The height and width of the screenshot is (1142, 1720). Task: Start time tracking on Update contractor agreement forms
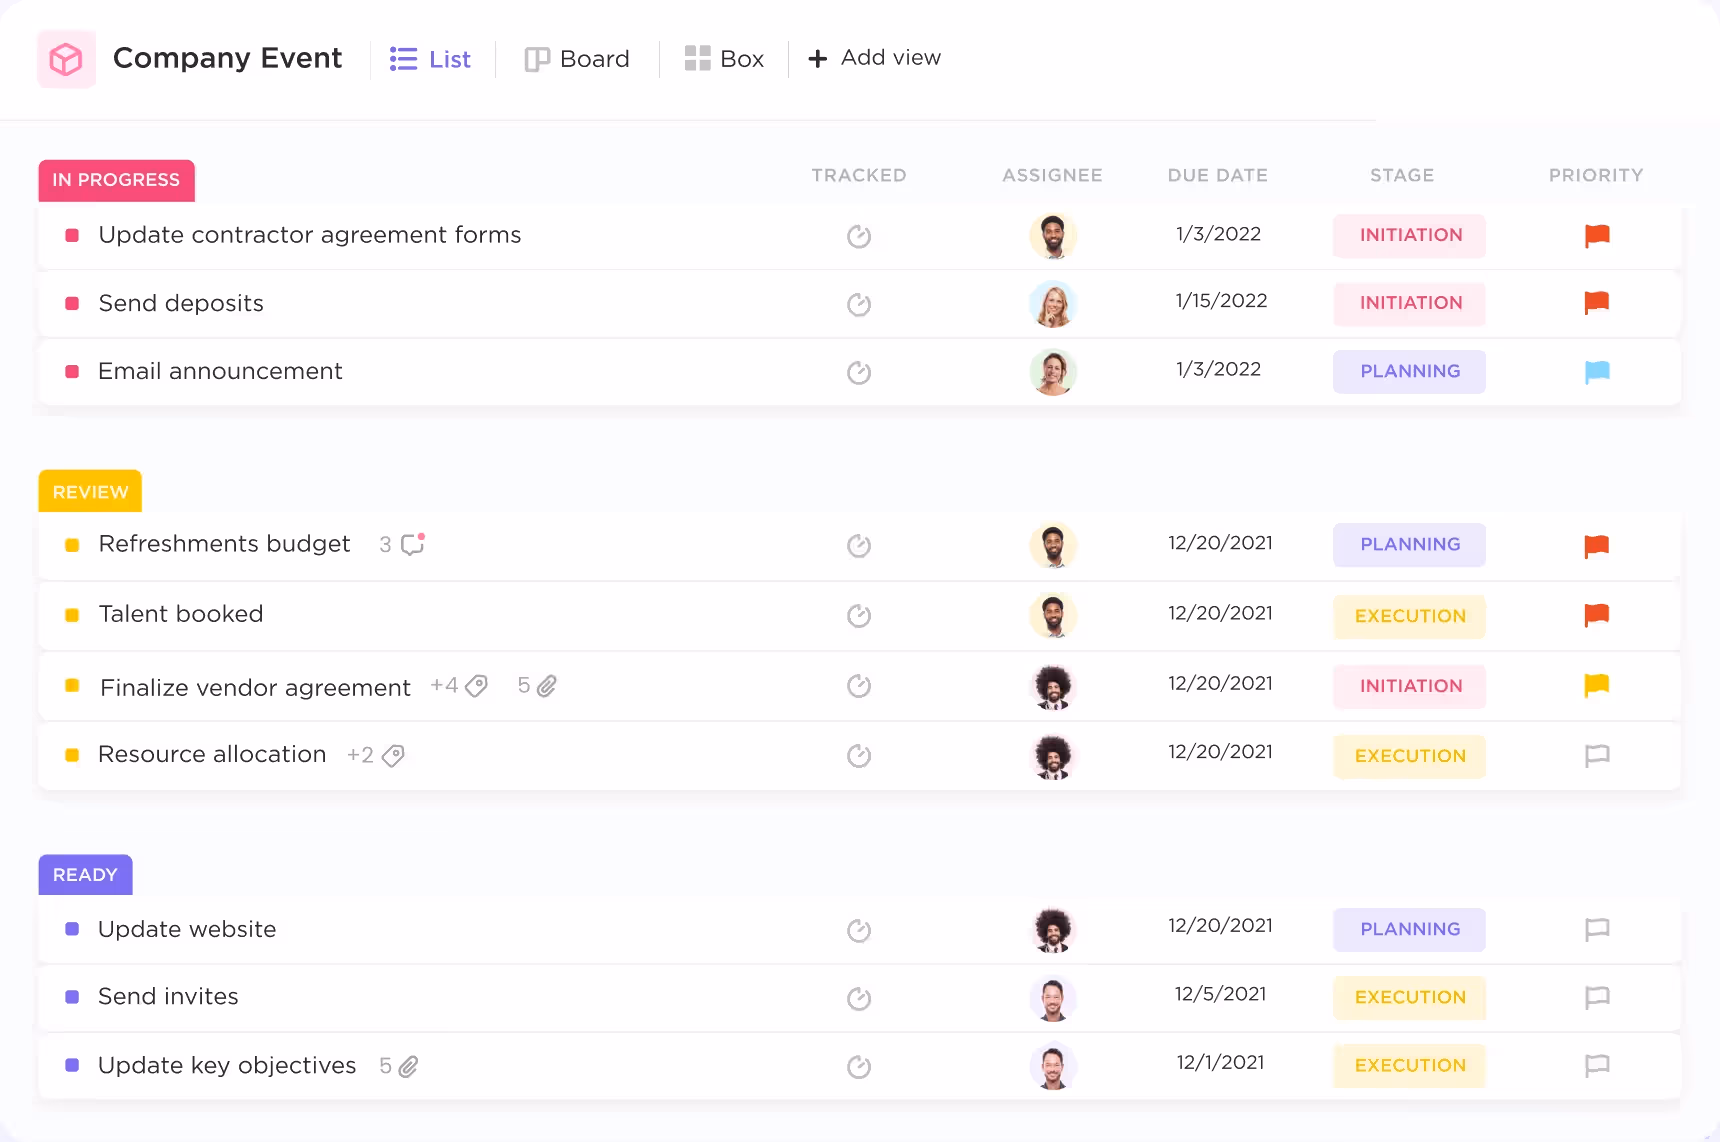pyautogui.click(x=858, y=236)
